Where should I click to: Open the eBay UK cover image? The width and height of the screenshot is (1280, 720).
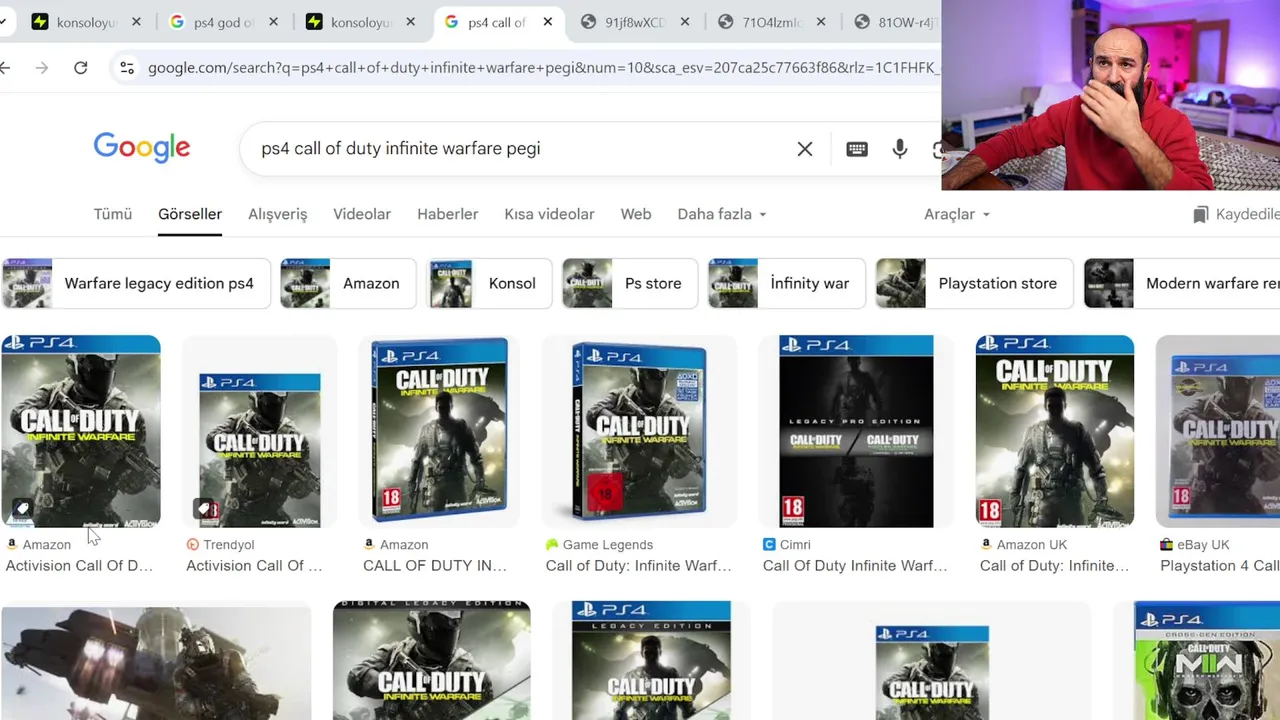click(x=1218, y=431)
